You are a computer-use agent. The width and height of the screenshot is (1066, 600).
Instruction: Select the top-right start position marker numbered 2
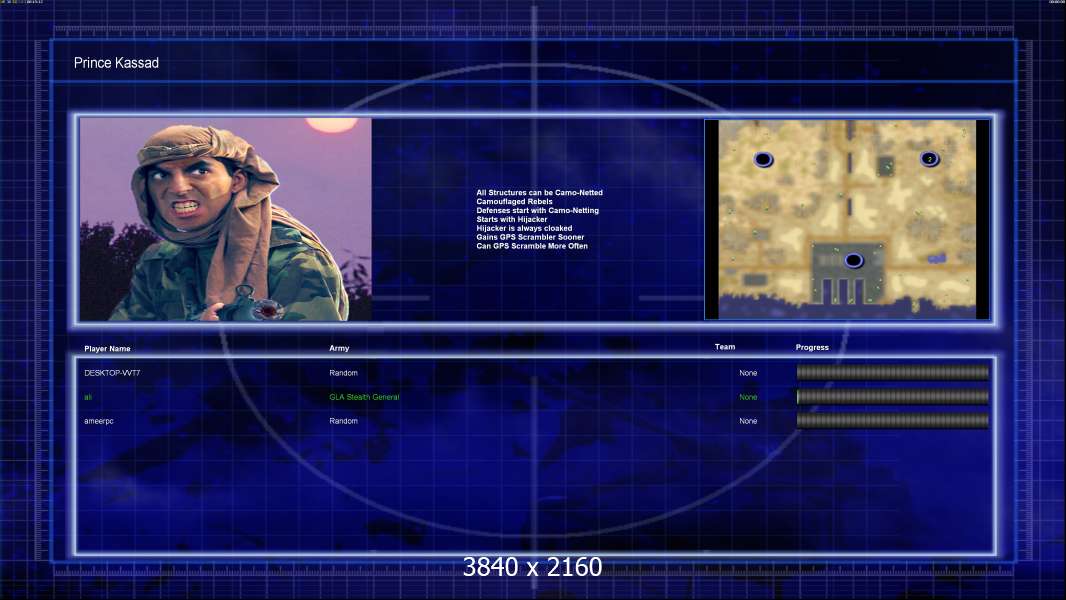coord(929,159)
